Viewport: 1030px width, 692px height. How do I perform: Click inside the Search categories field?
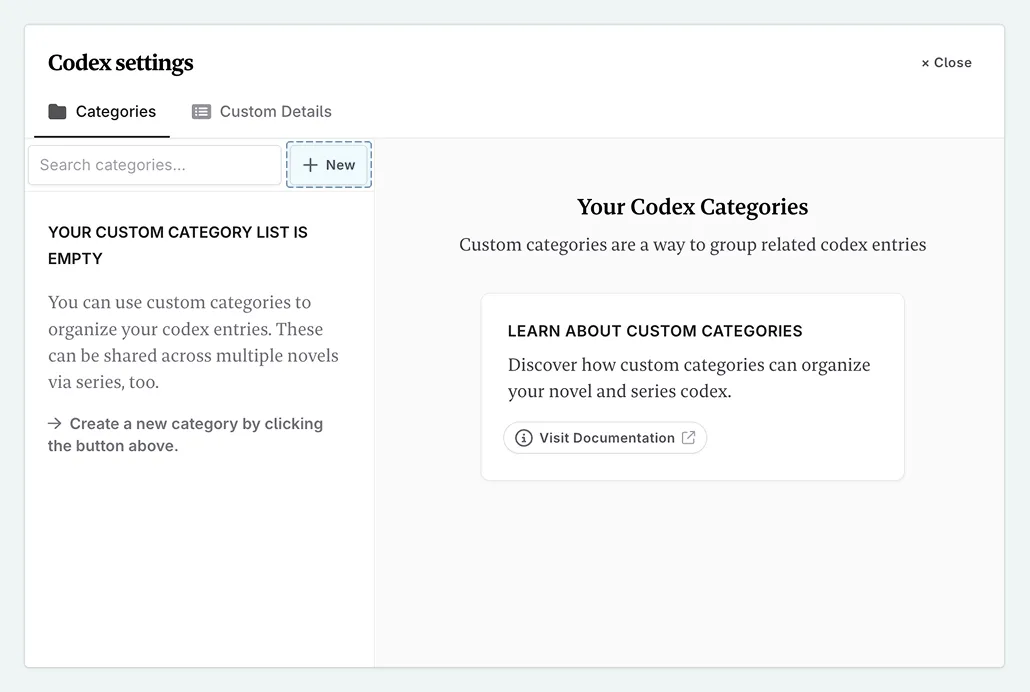pyautogui.click(x=154, y=164)
